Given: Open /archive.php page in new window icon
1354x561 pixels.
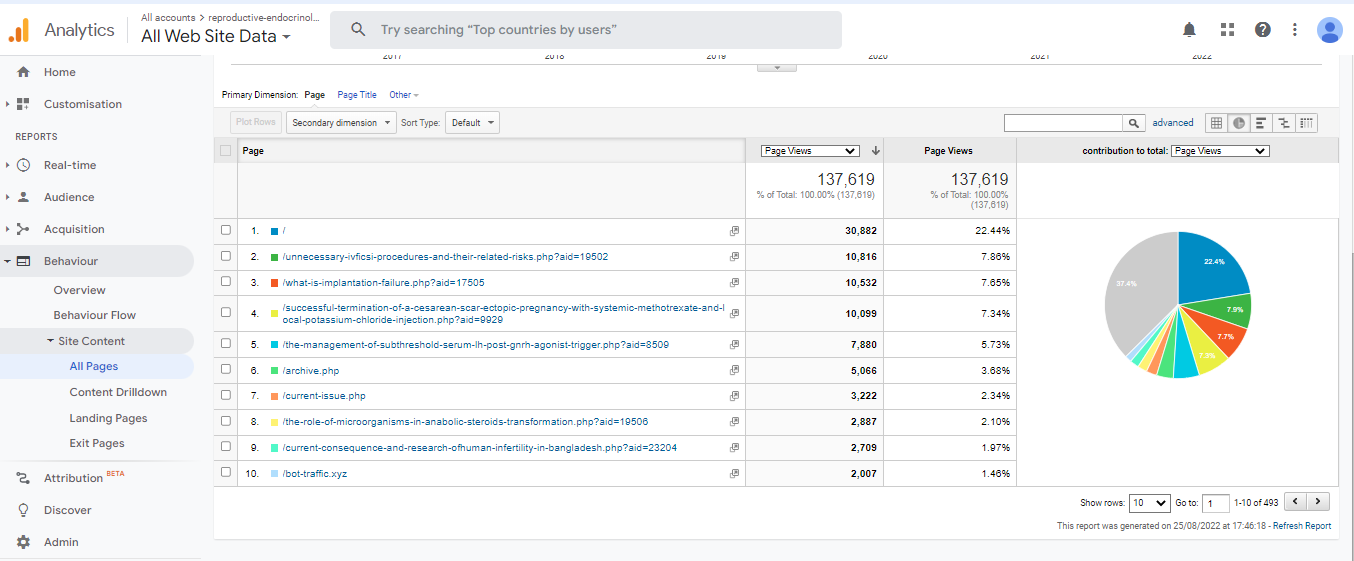Looking at the screenshot, I should tap(734, 371).
